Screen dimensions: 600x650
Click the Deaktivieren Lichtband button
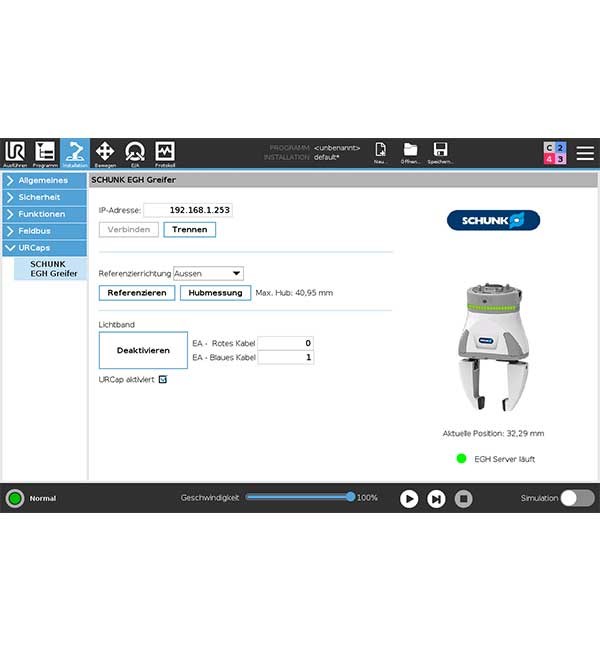click(x=143, y=350)
